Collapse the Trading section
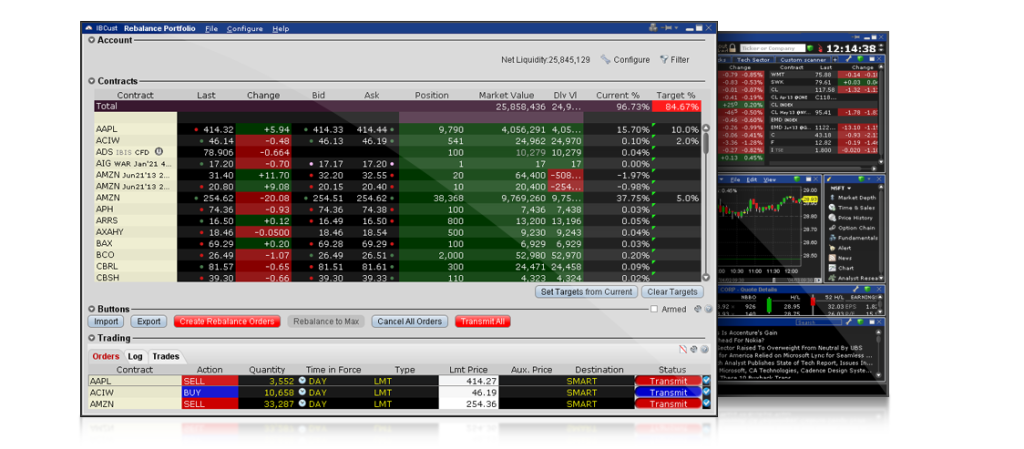 (x=92, y=338)
